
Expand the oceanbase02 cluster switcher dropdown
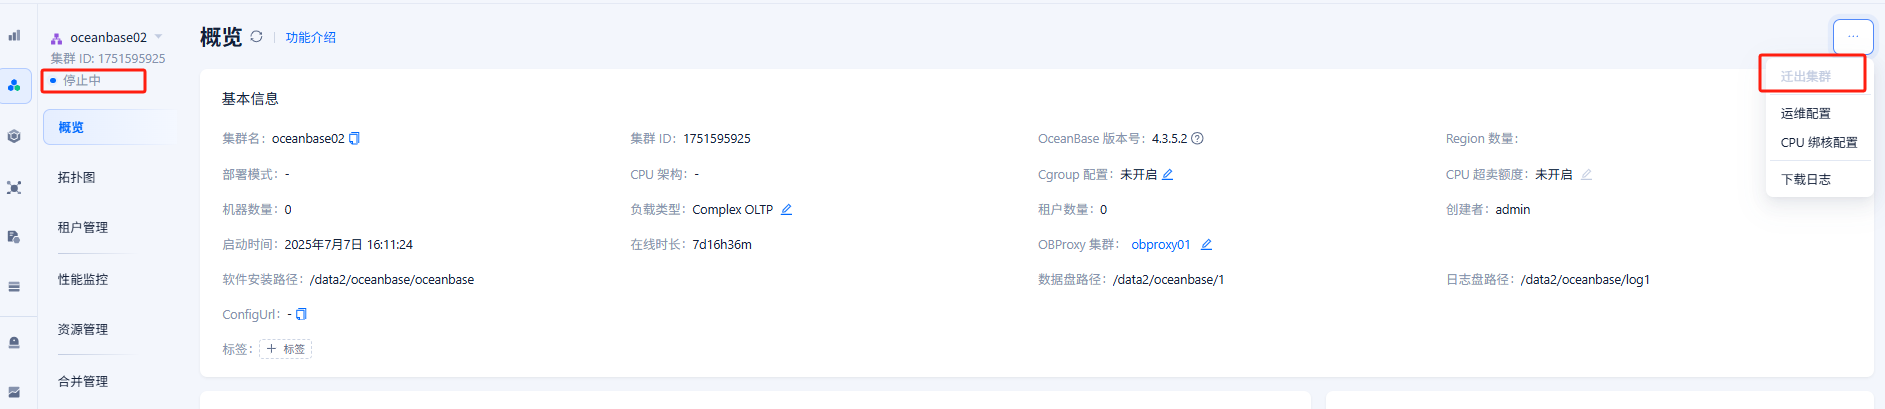(158, 37)
